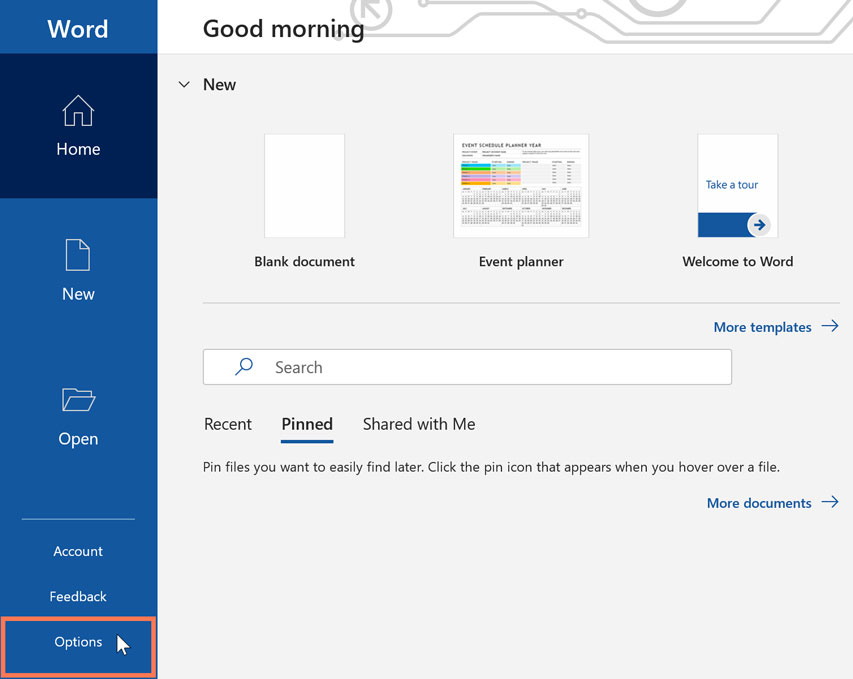
Task: Send Feedback from the sidebar
Action: [78, 596]
